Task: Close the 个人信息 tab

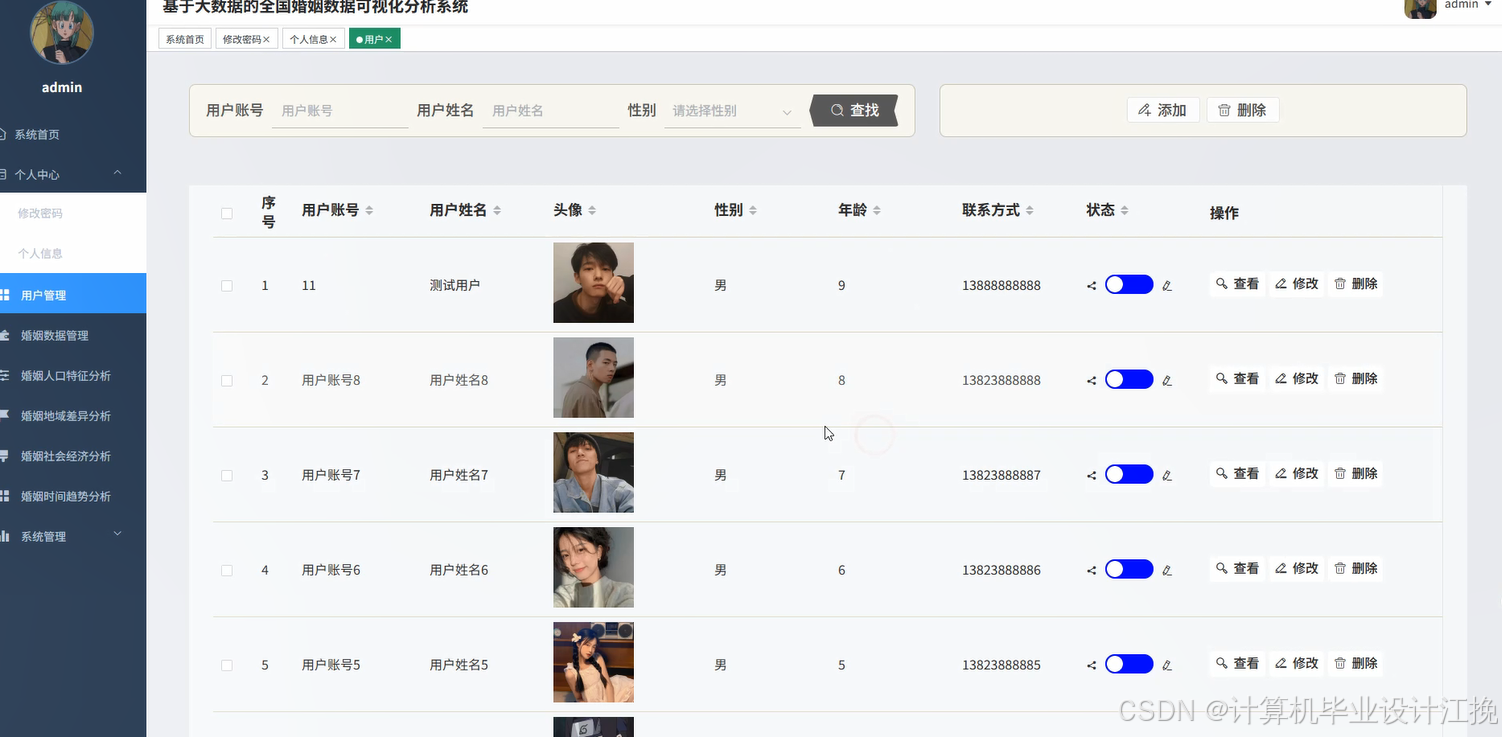Action: (334, 40)
